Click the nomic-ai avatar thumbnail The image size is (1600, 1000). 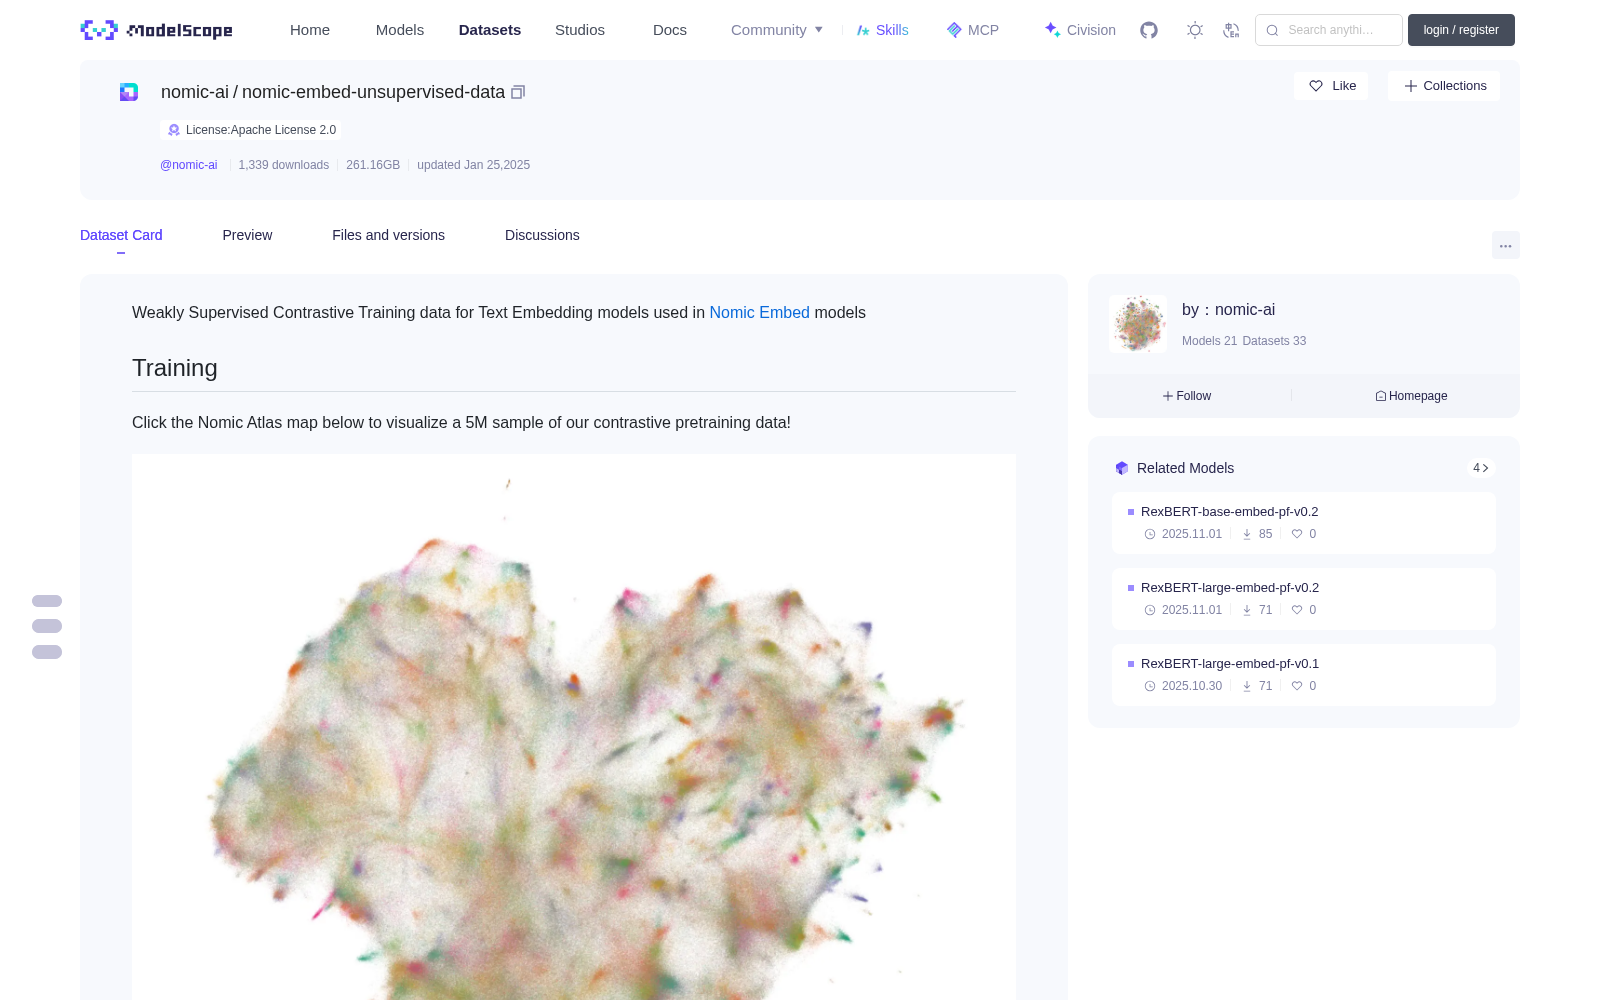[1138, 324]
